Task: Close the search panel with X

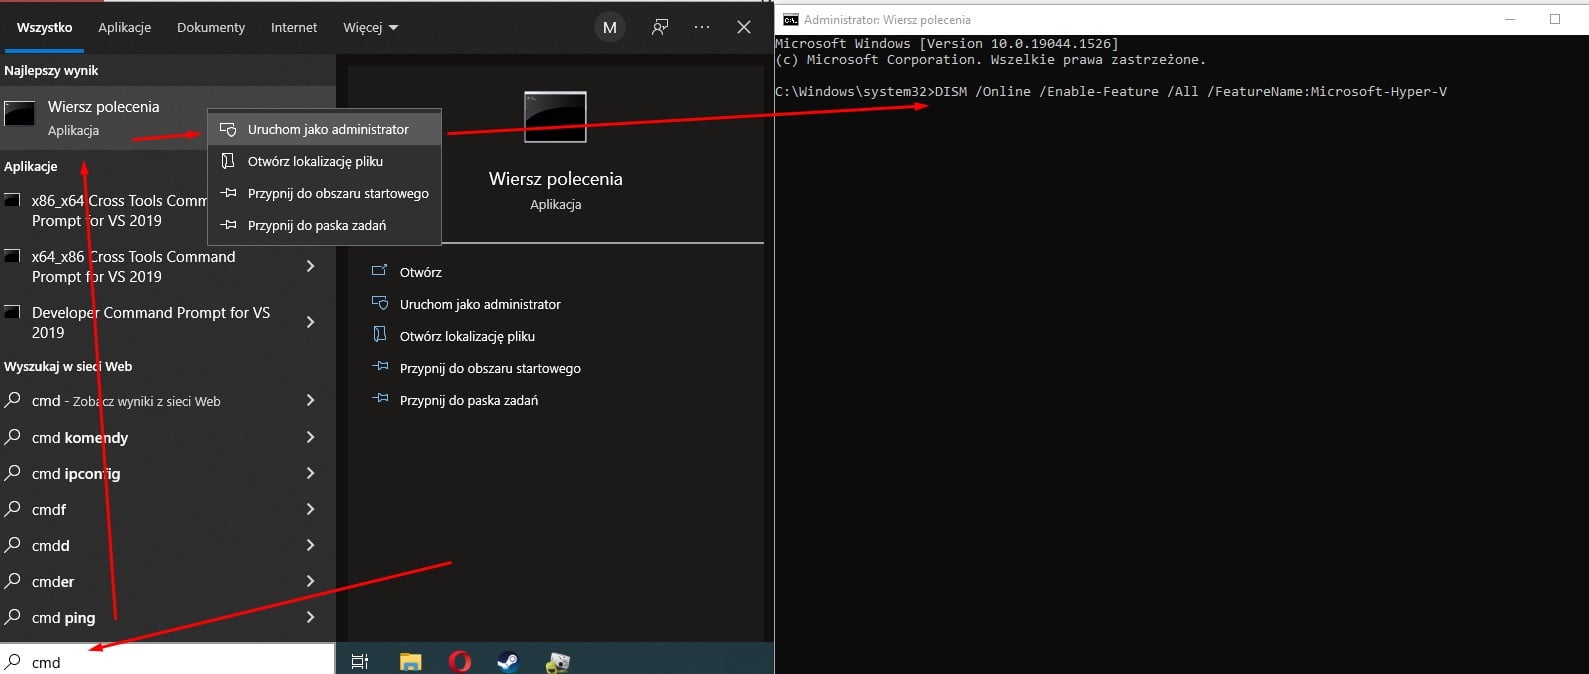Action: [x=744, y=27]
